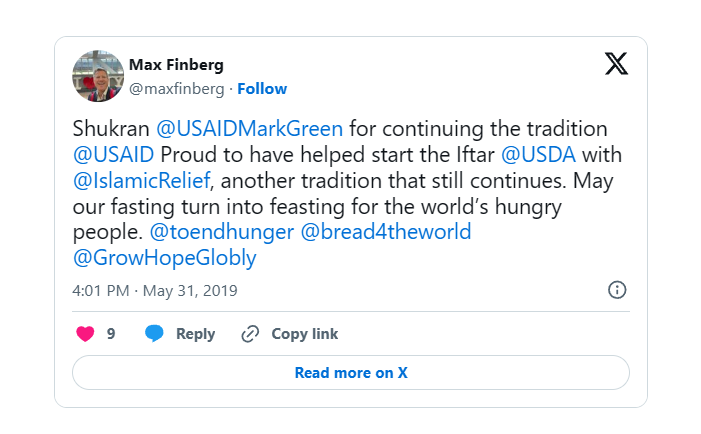Image resolution: width=701 pixels, height=434 pixels.
Task: Click the X logo icon
Action: click(x=617, y=64)
